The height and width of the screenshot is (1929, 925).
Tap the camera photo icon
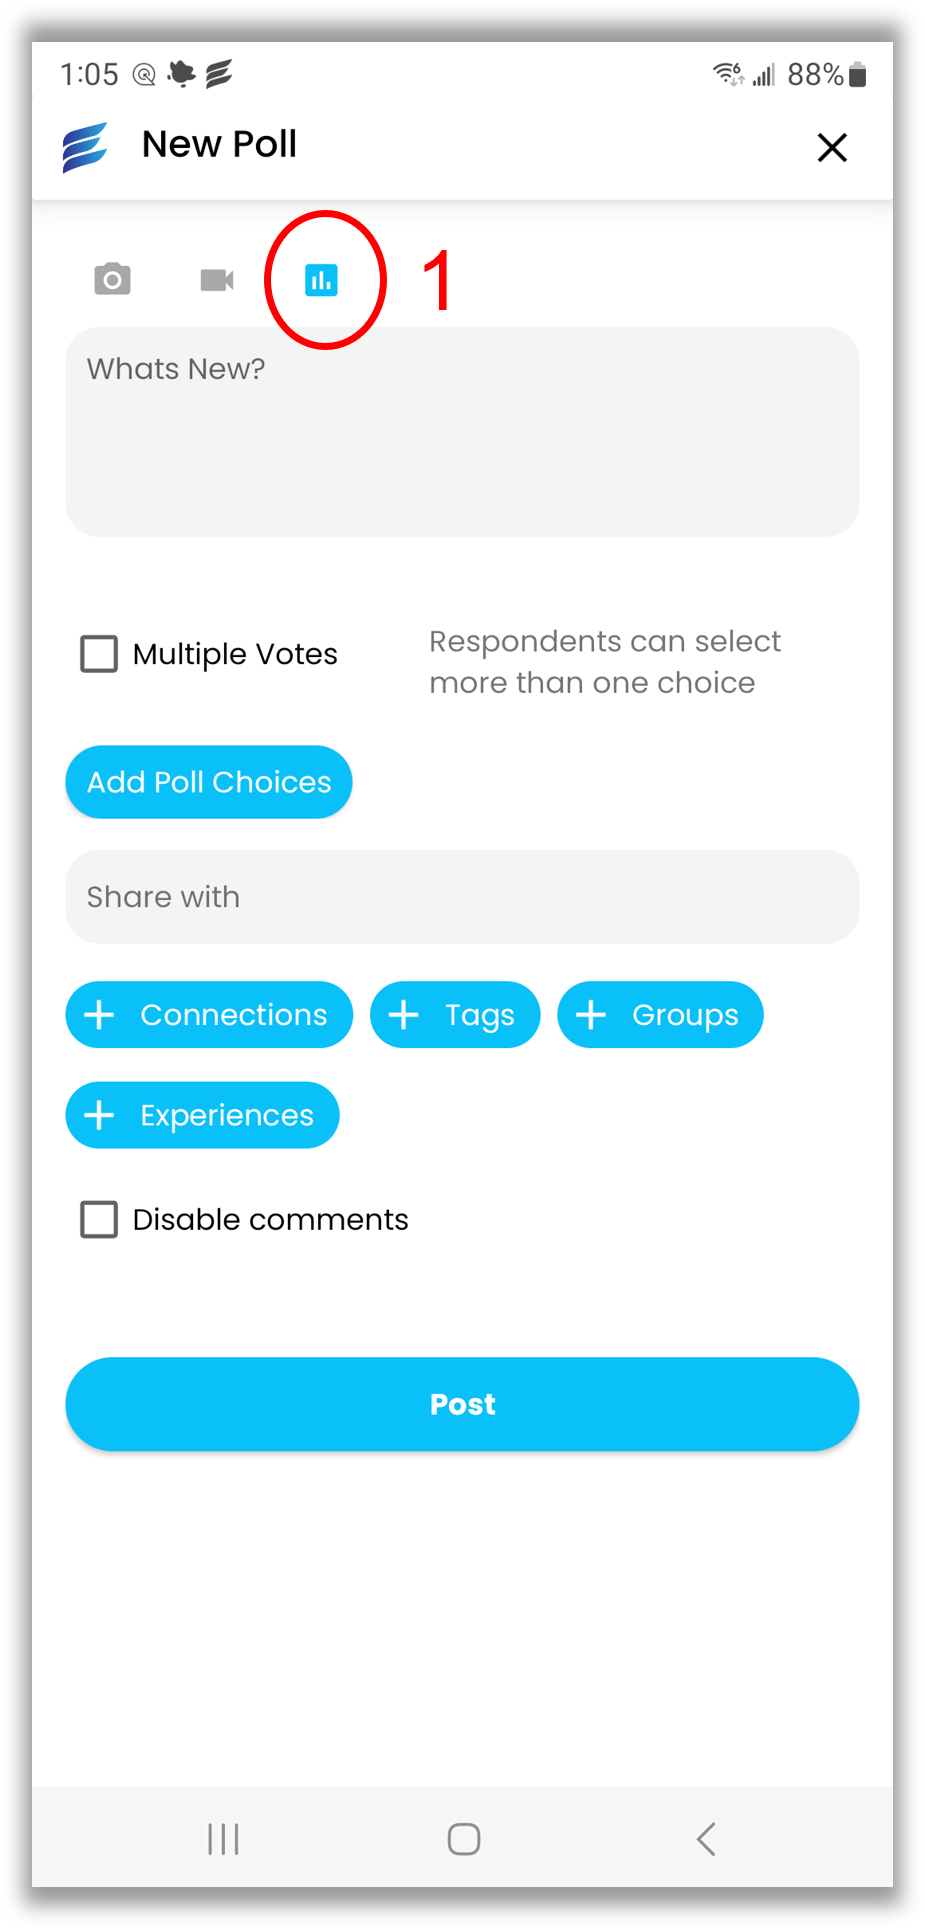pos(112,279)
